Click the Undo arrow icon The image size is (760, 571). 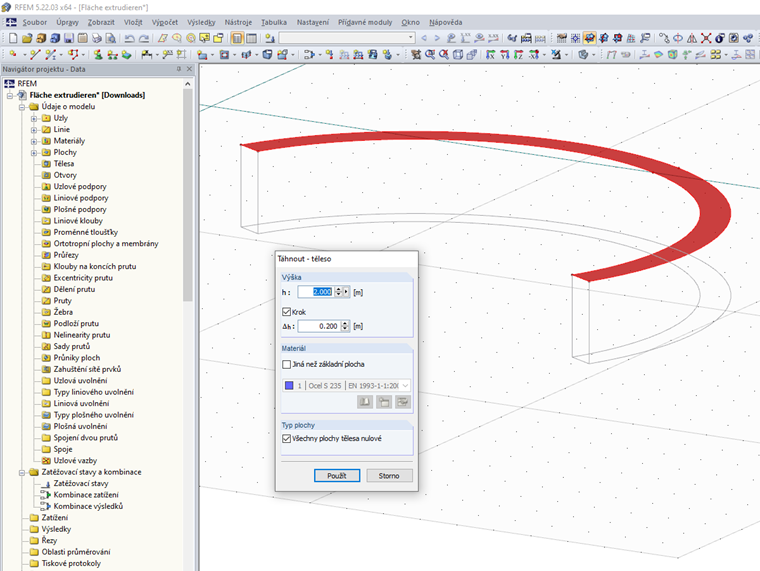click(129, 38)
